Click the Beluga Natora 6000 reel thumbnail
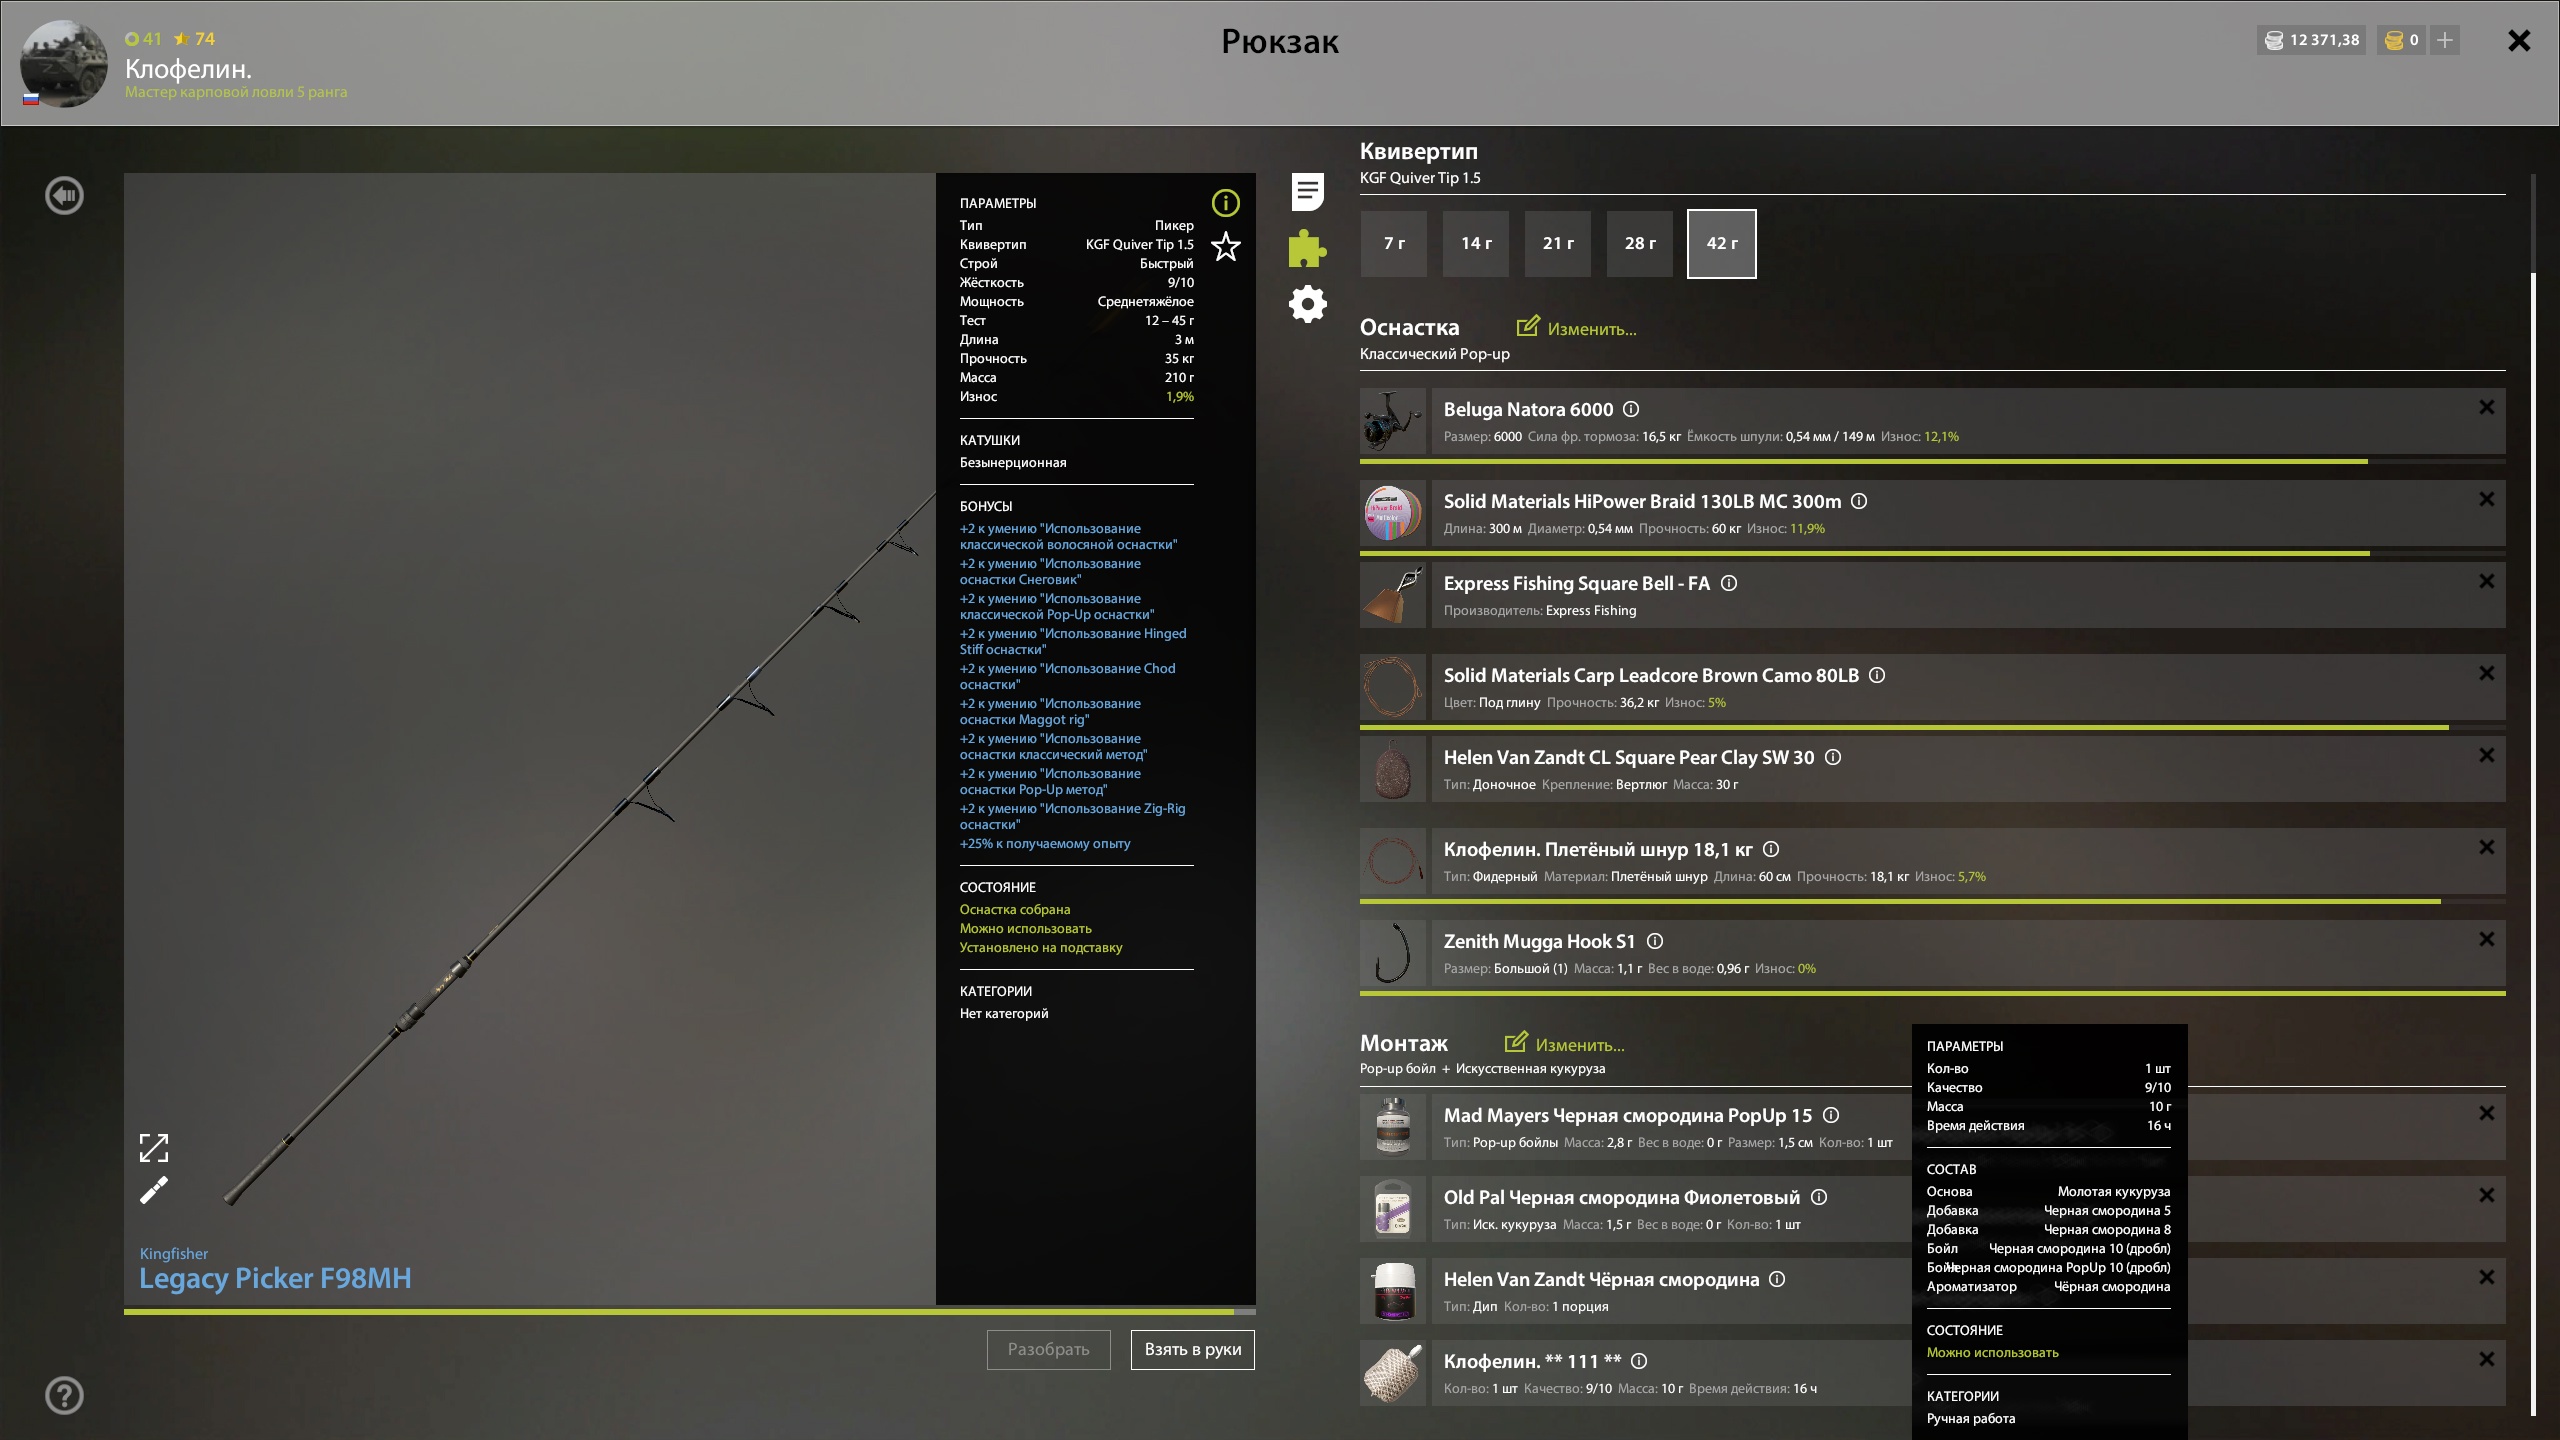The width and height of the screenshot is (2560, 1440). (1393, 421)
